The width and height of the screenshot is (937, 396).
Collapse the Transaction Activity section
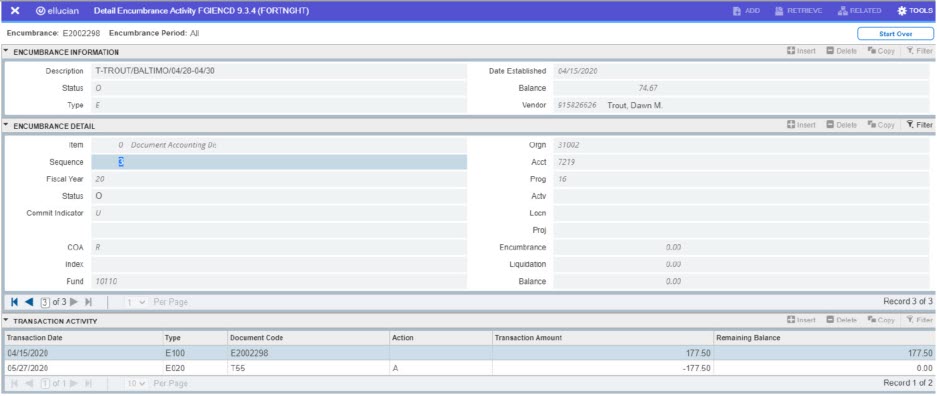[x=6, y=321]
